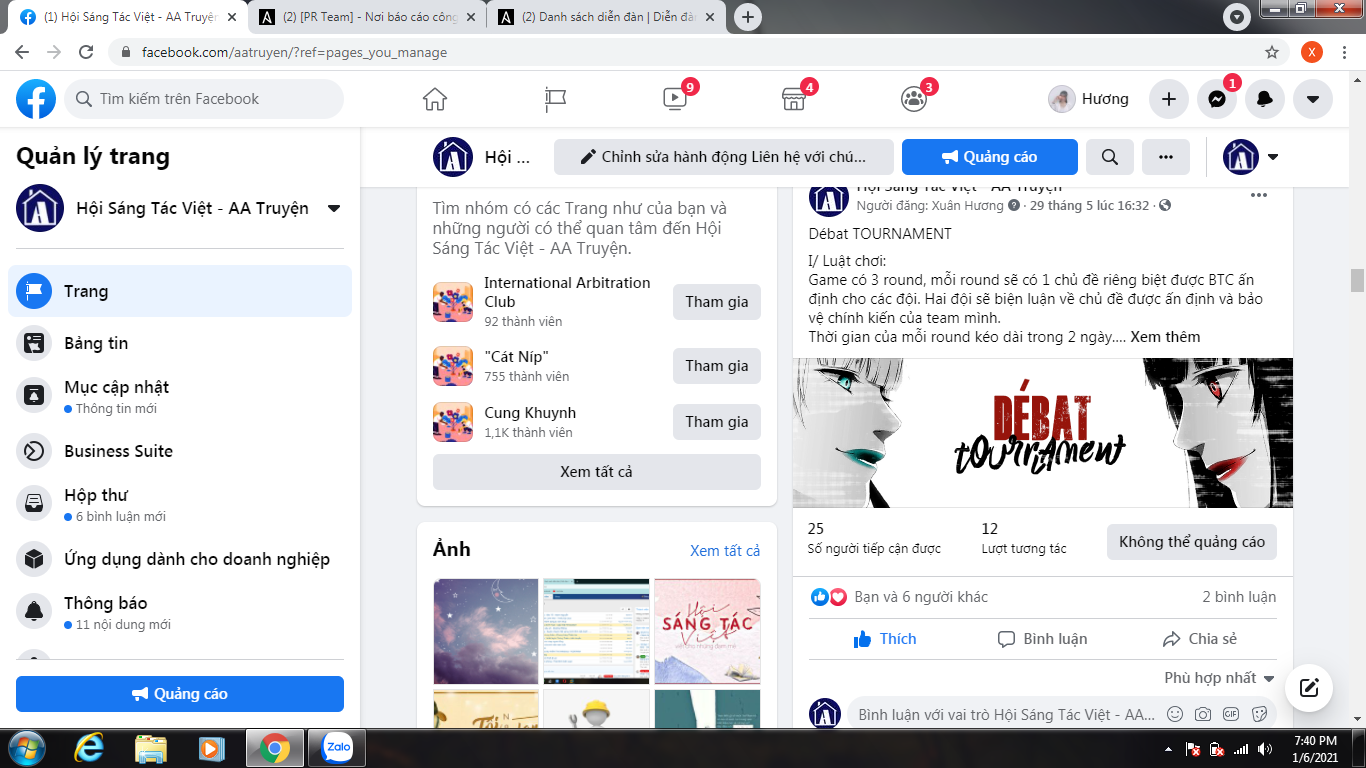This screenshot has width=1366, height=768.
Task: Open the night sky photo thumbnail
Action: pyautogui.click(x=486, y=631)
